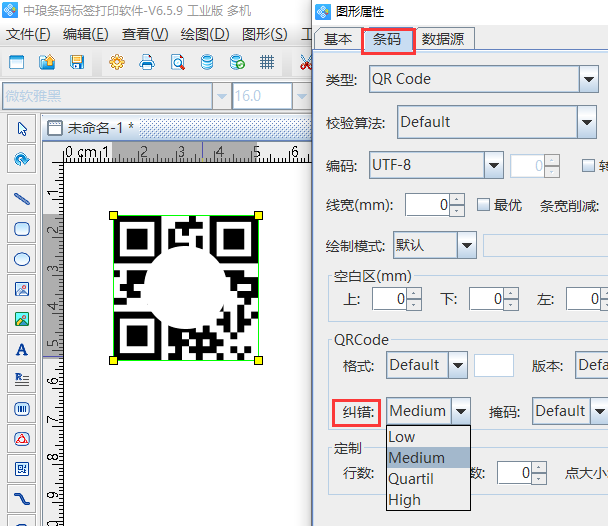
Task: Select the rounded rectangle tool
Action: tap(21, 229)
